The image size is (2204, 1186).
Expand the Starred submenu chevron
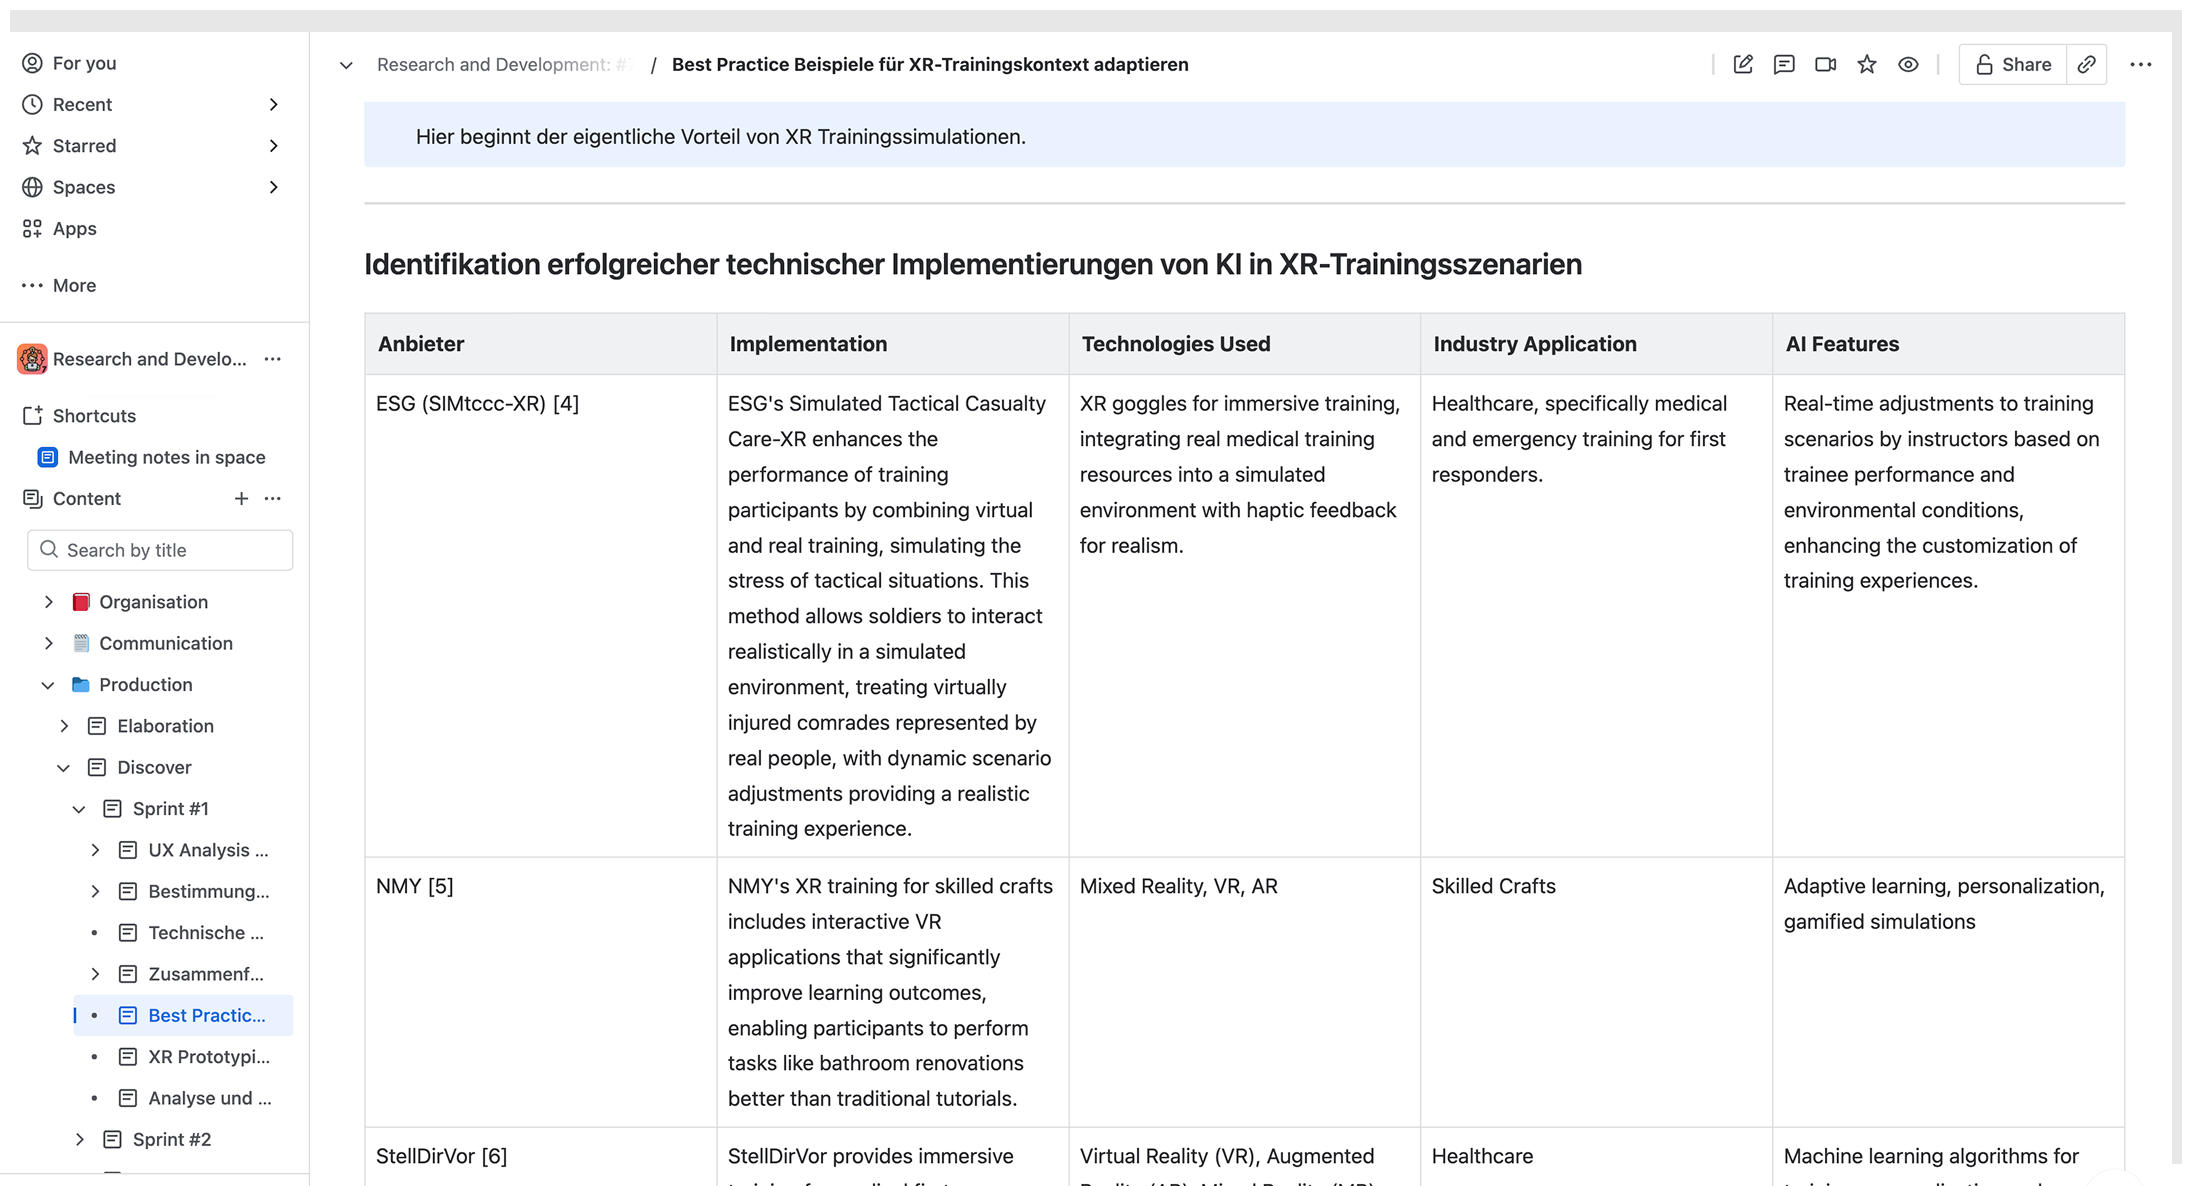274,146
